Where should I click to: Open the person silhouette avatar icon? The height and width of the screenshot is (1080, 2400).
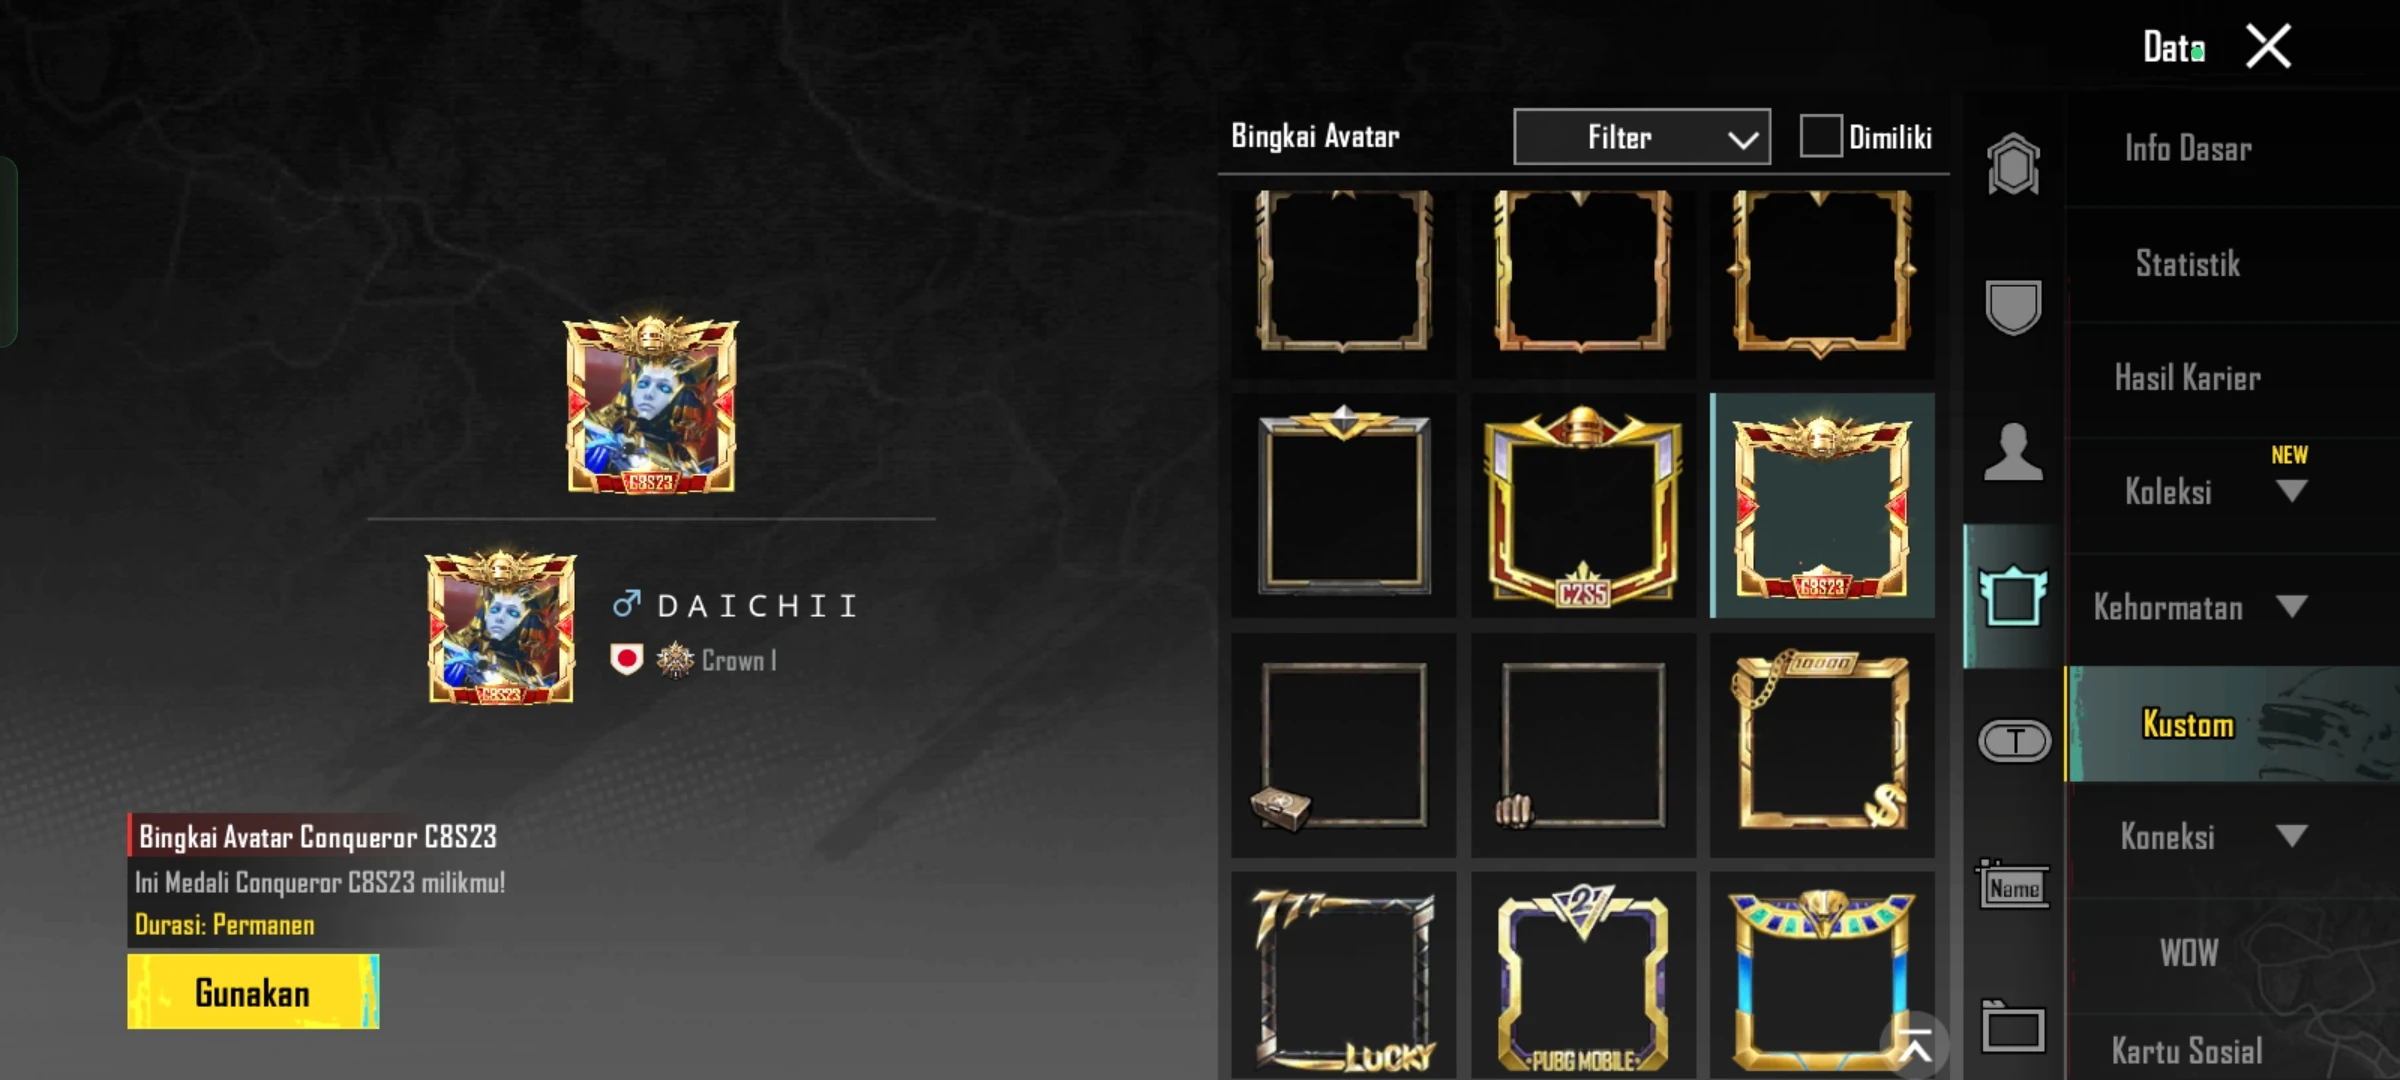point(2013,452)
